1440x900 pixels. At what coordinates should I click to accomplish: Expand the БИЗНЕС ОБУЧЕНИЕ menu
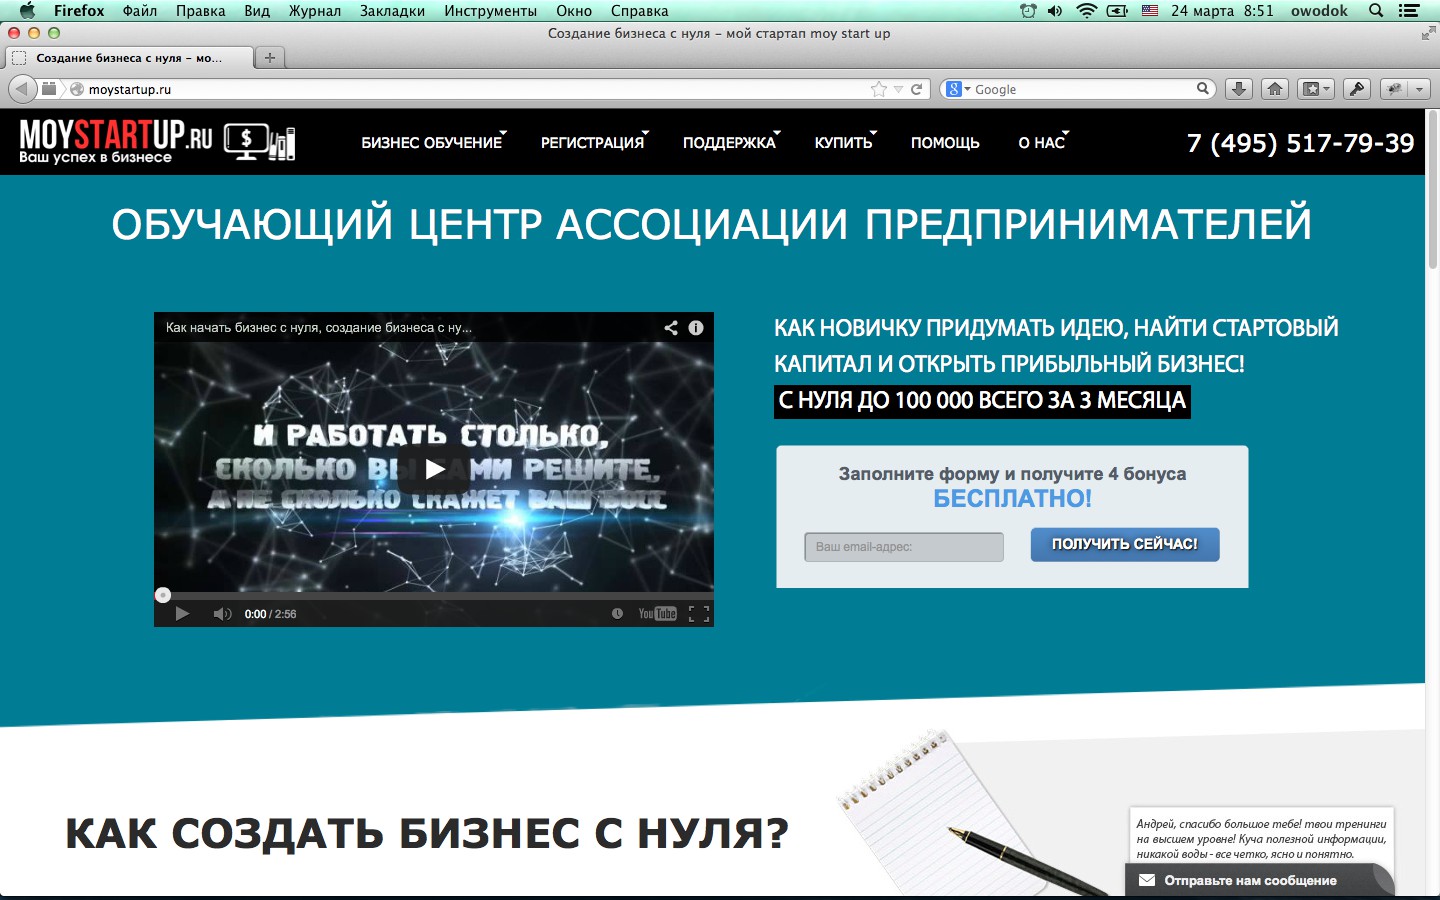(433, 143)
